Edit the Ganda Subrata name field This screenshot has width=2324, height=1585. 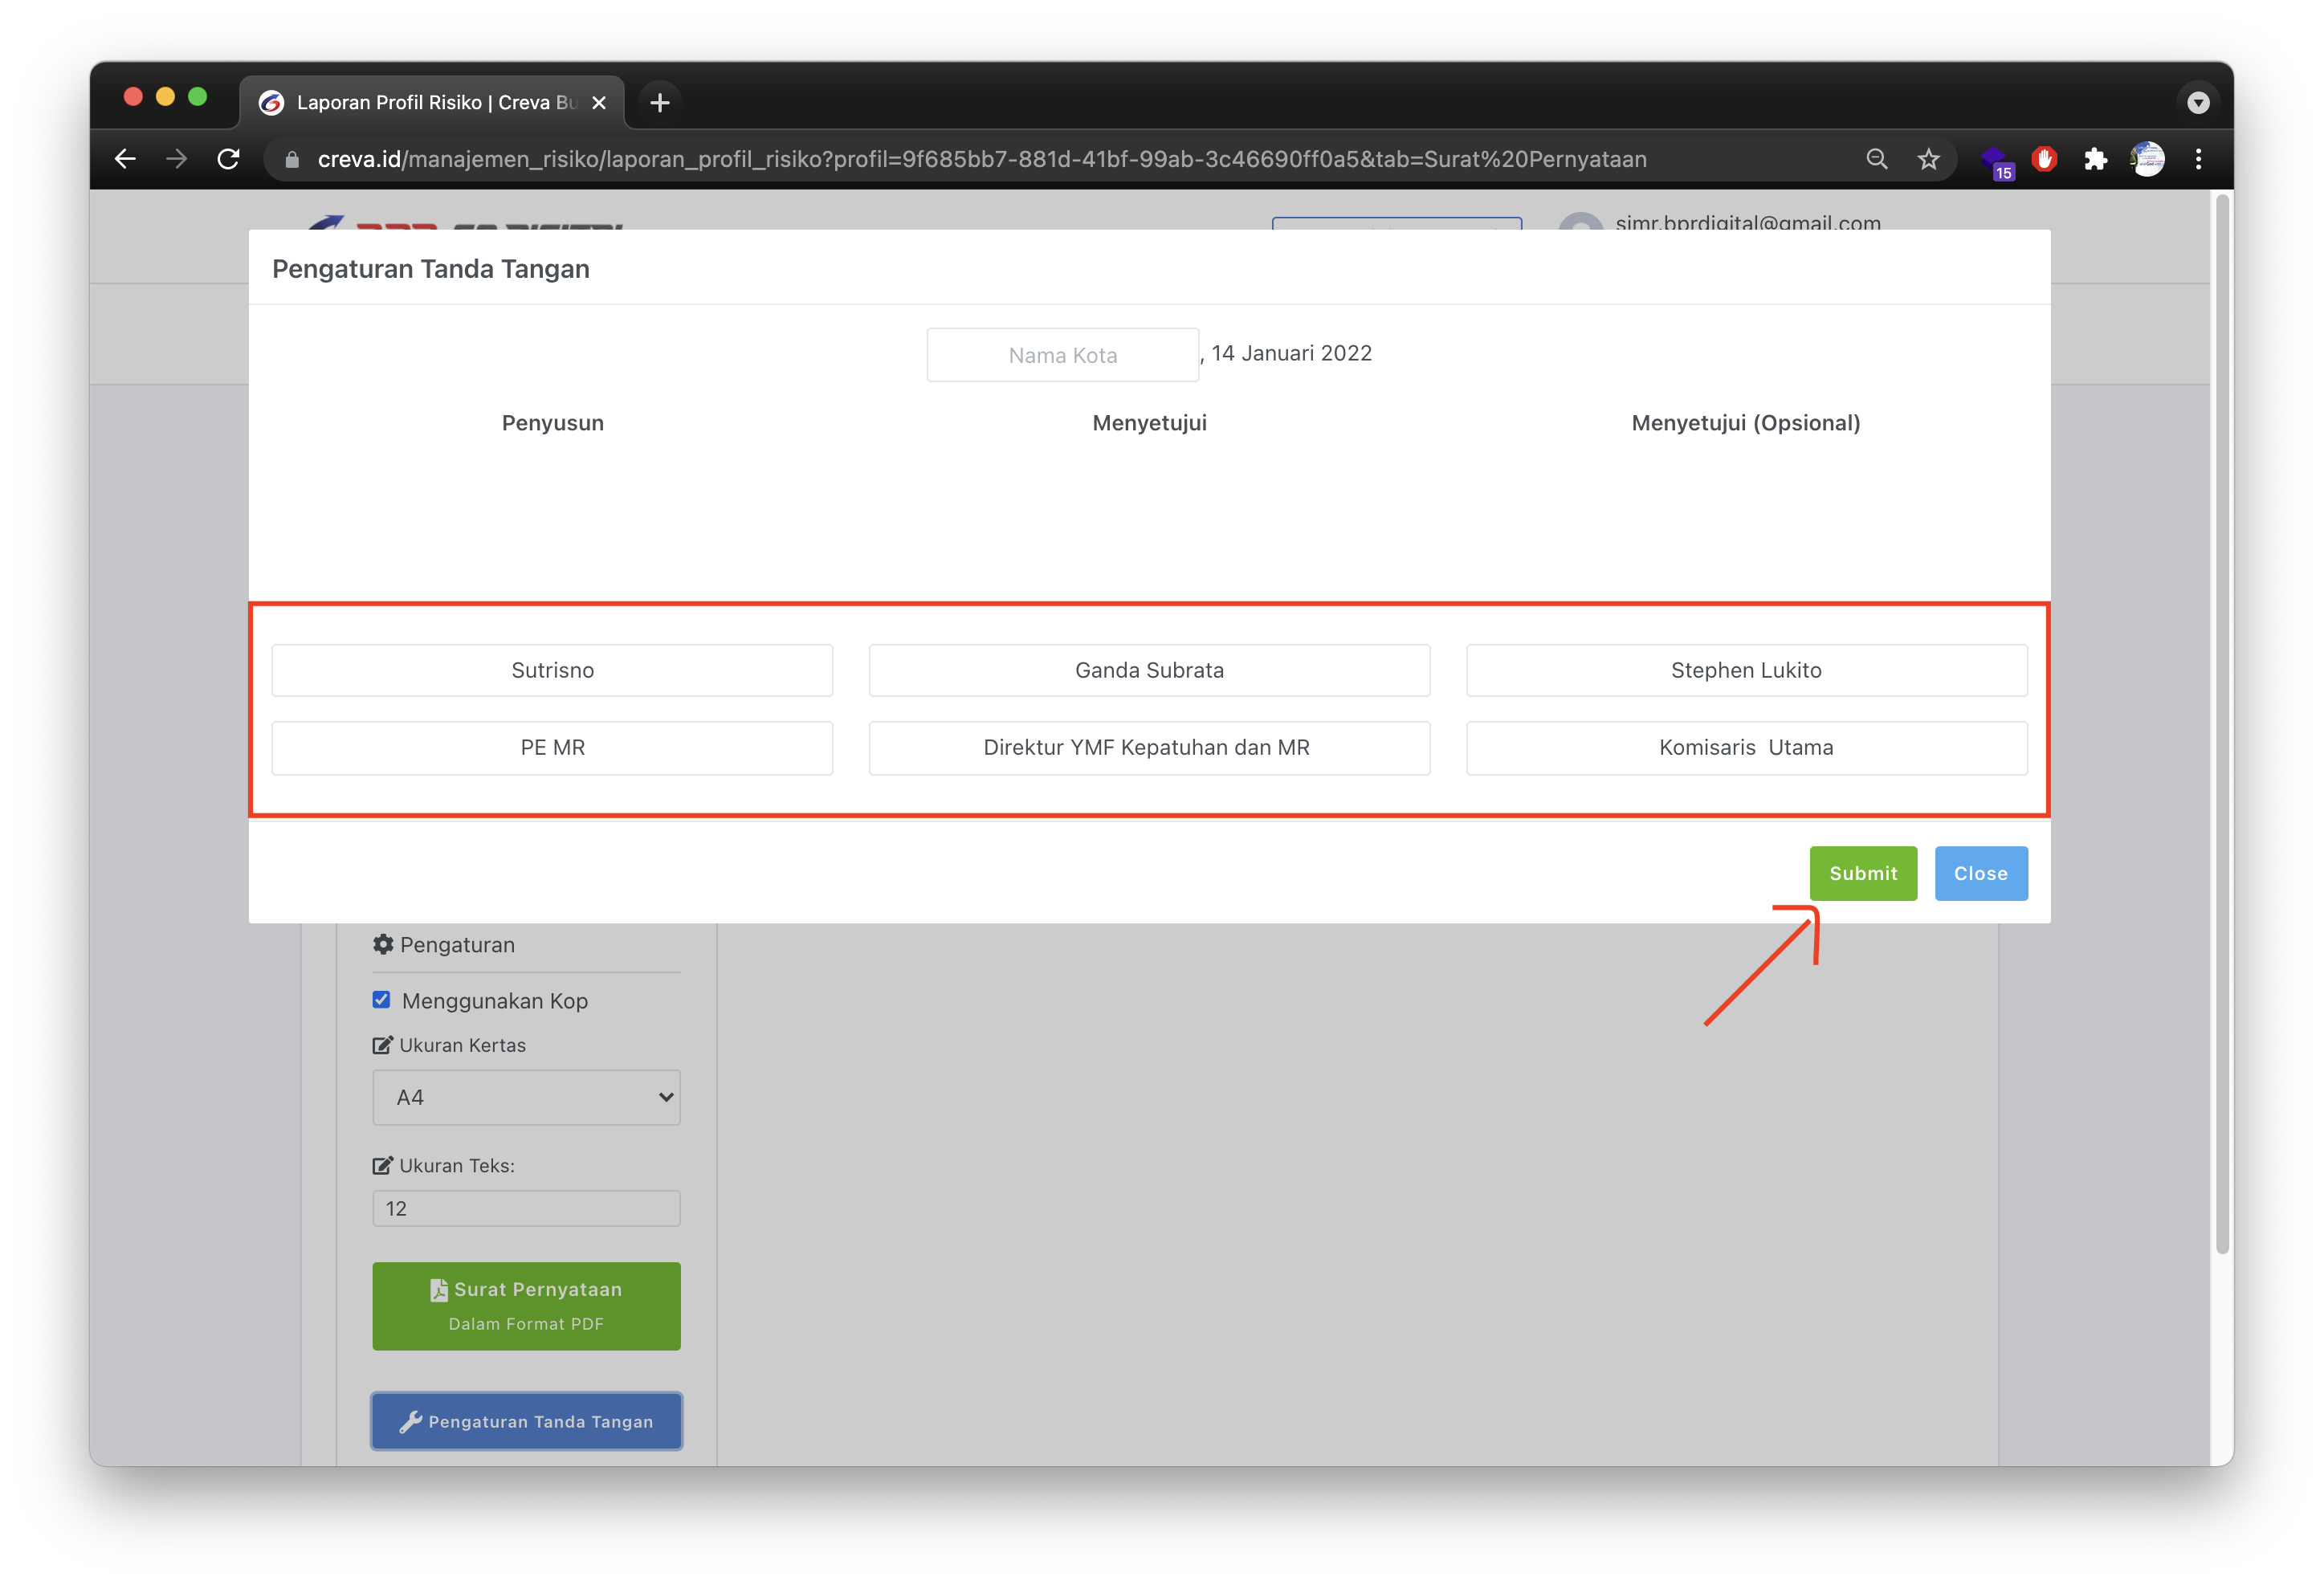[1149, 670]
